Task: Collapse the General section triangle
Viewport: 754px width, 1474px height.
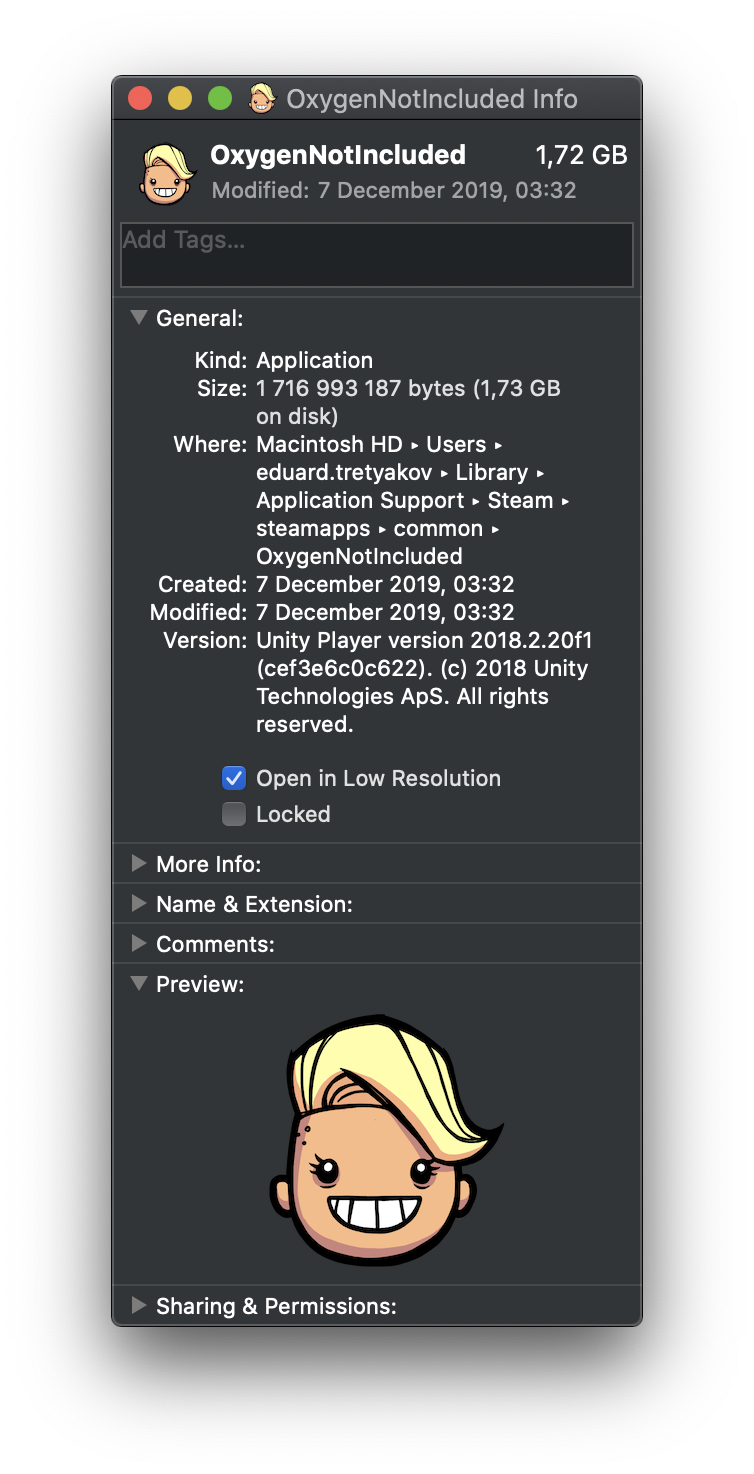Action: click(x=139, y=318)
